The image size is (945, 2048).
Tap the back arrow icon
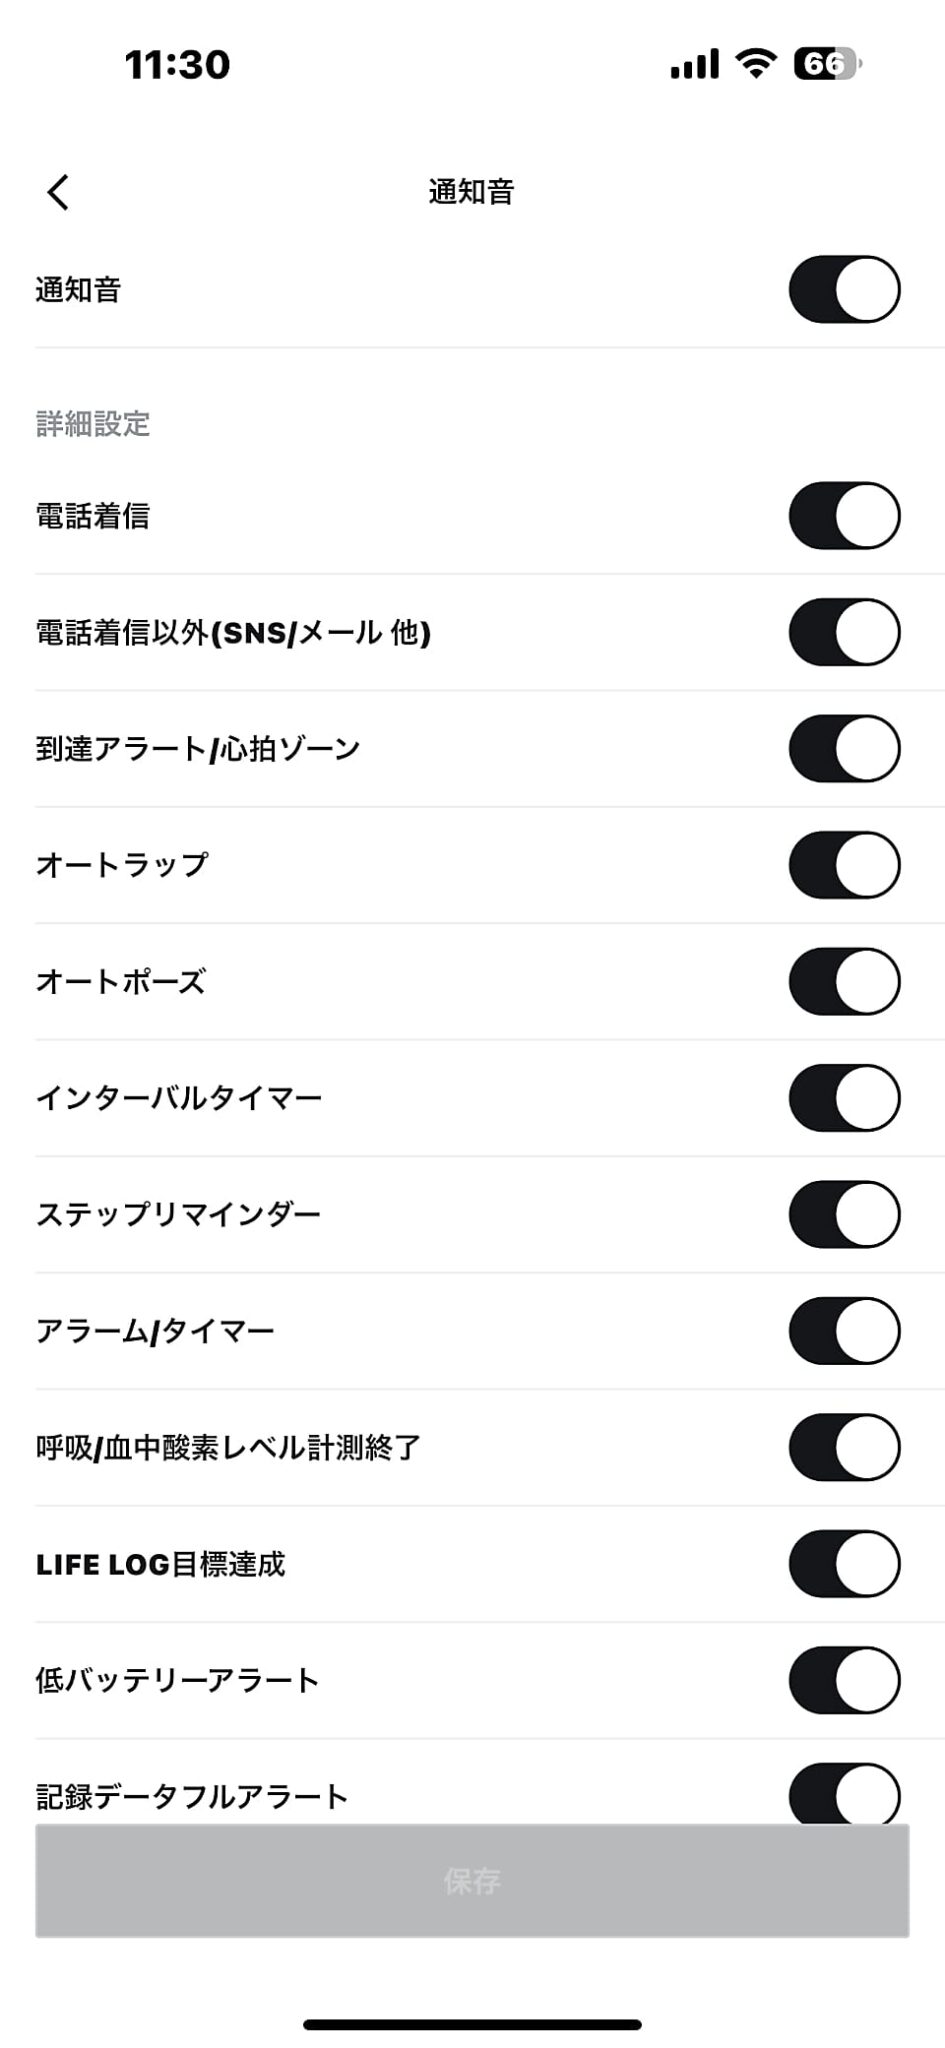(59, 192)
